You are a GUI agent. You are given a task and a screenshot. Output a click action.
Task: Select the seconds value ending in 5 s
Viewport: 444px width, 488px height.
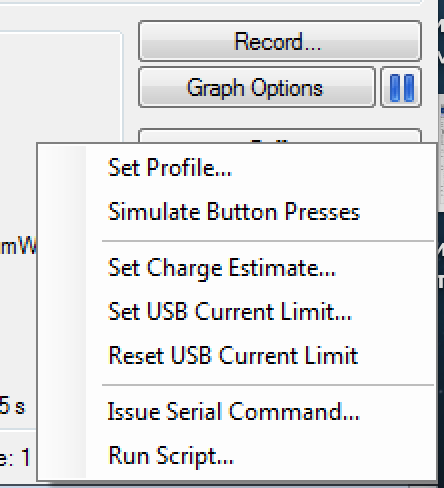pos(12,406)
